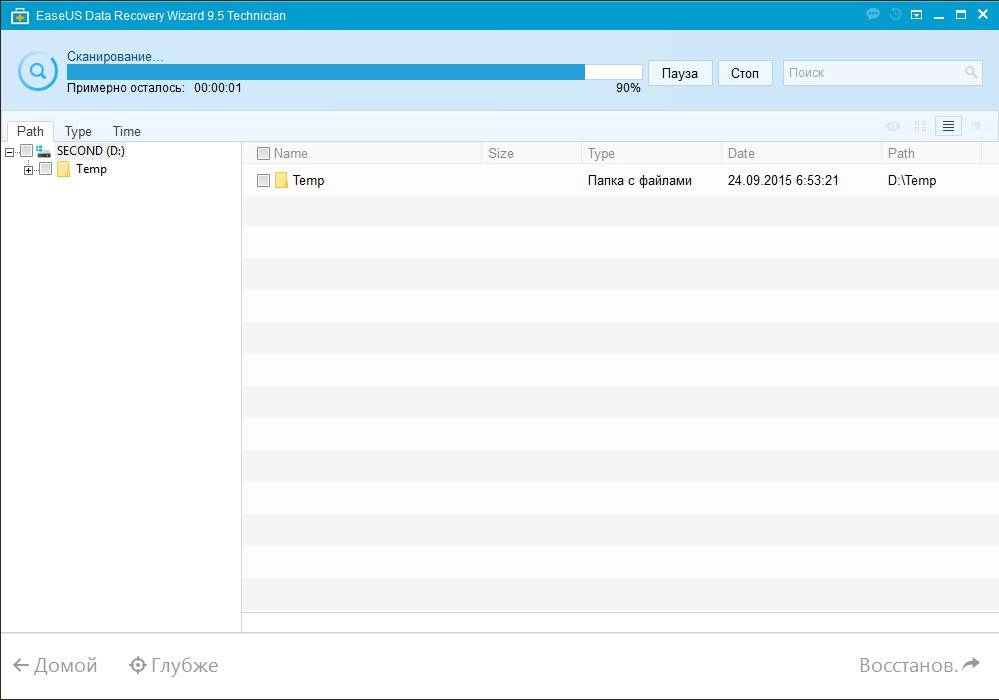Focus the Поиск search field
Screen dimensions: 999x700
click(x=882, y=73)
